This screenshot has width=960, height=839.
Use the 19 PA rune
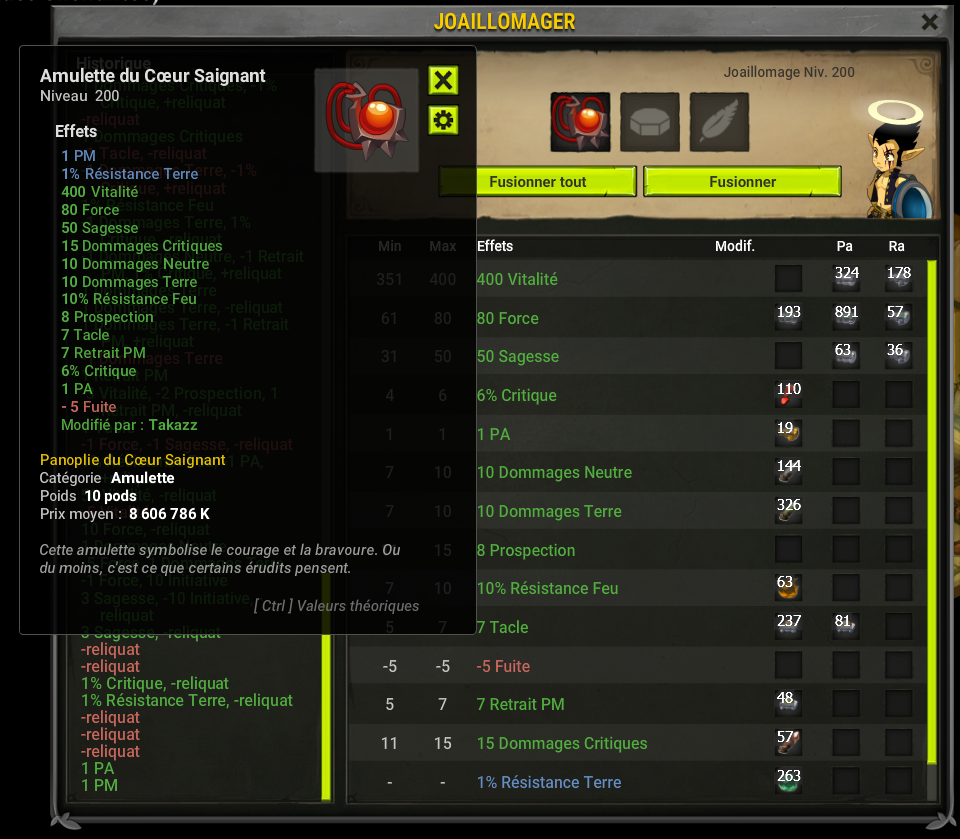click(x=789, y=433)
